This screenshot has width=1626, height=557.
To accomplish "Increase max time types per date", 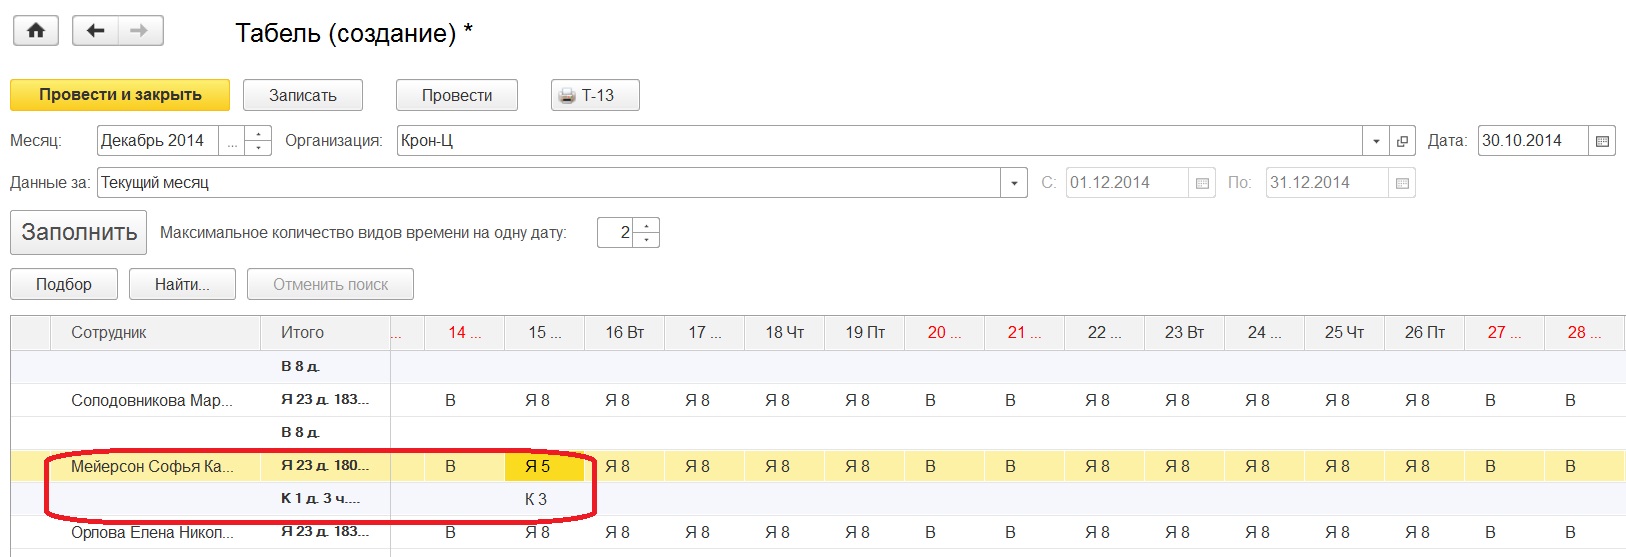I will [x=647, y=225].
